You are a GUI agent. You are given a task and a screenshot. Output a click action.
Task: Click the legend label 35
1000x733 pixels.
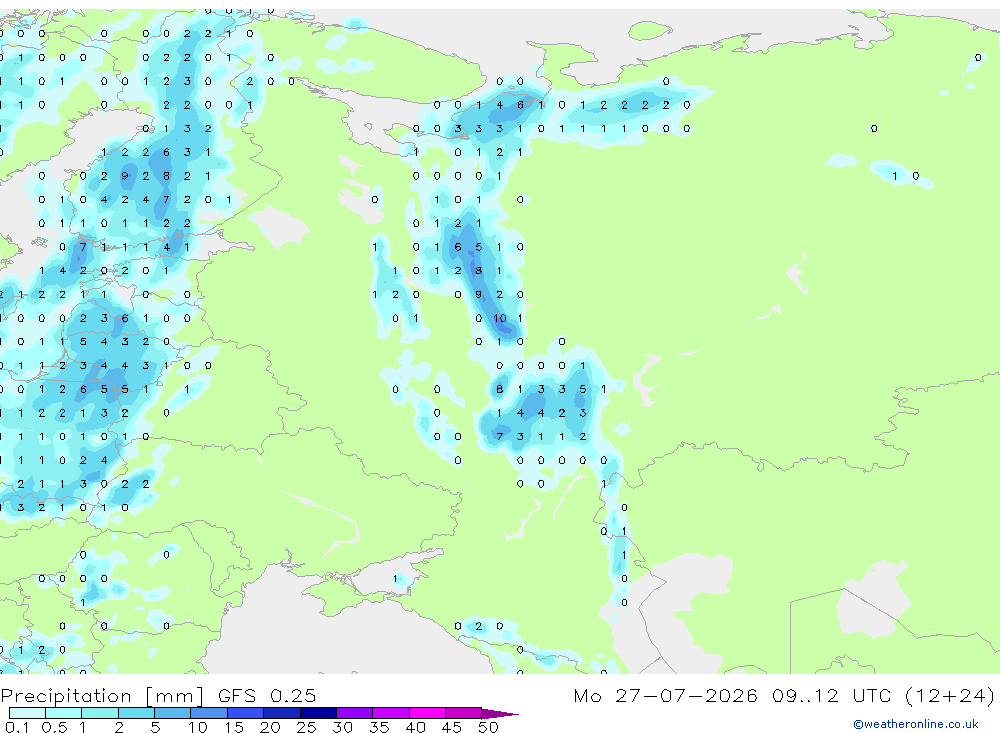point(379,727)
